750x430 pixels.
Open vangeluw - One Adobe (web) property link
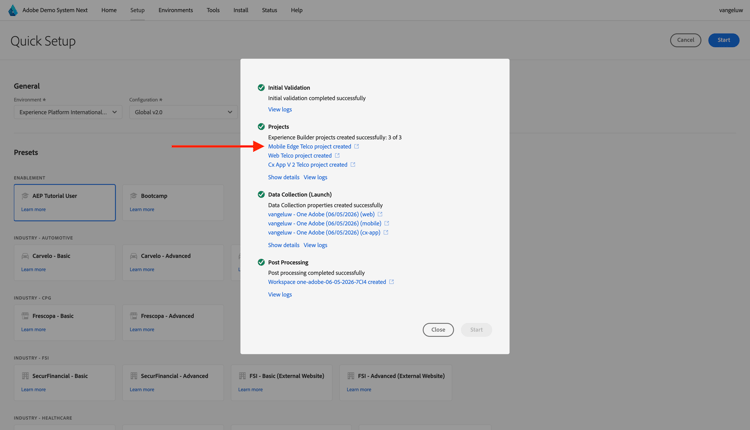[321, 214]
